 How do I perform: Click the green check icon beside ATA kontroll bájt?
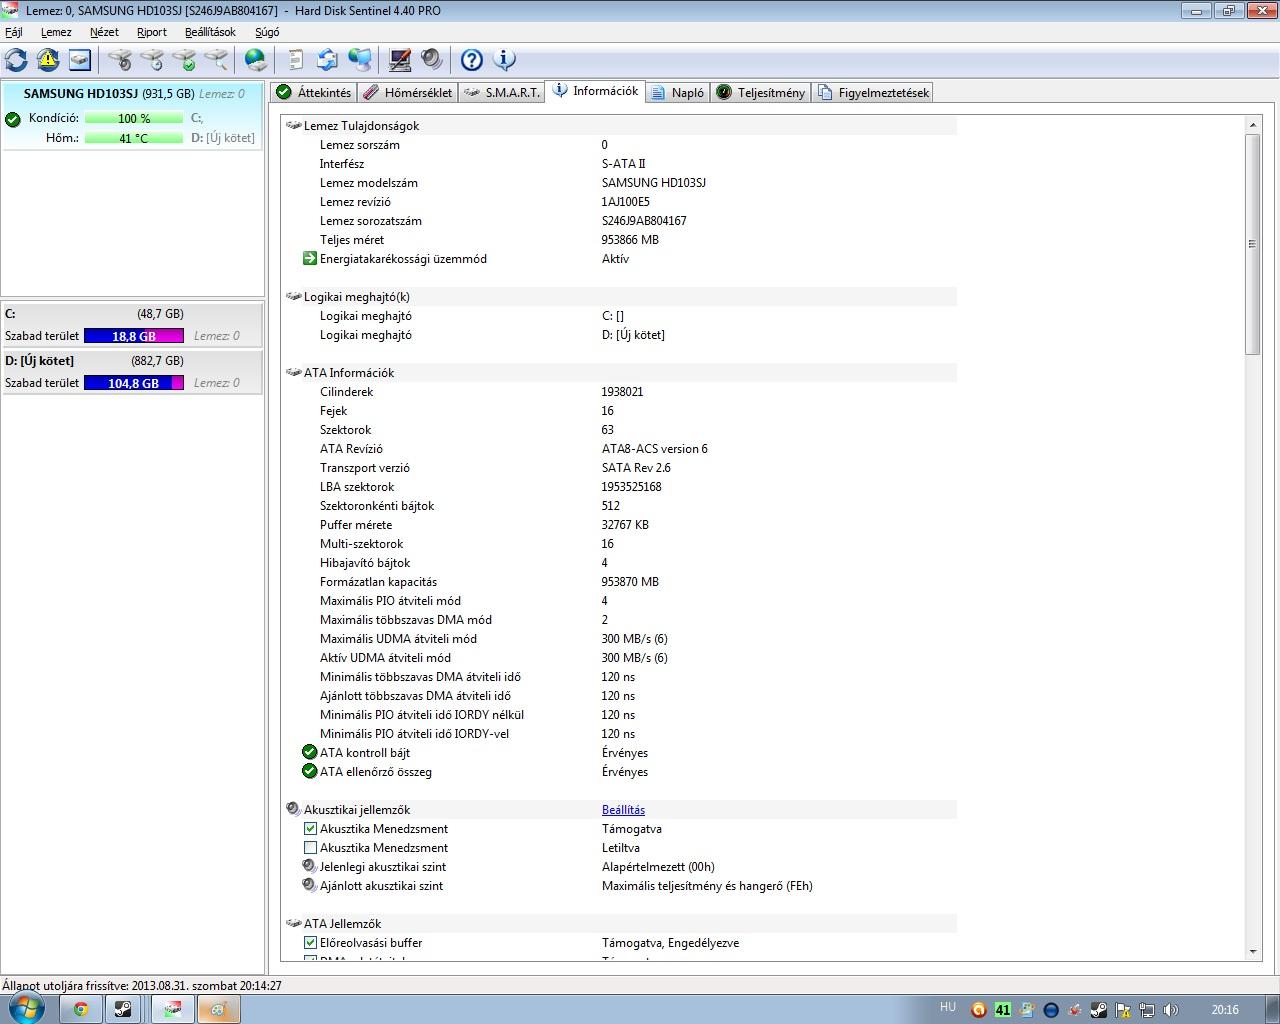point(310,752)
